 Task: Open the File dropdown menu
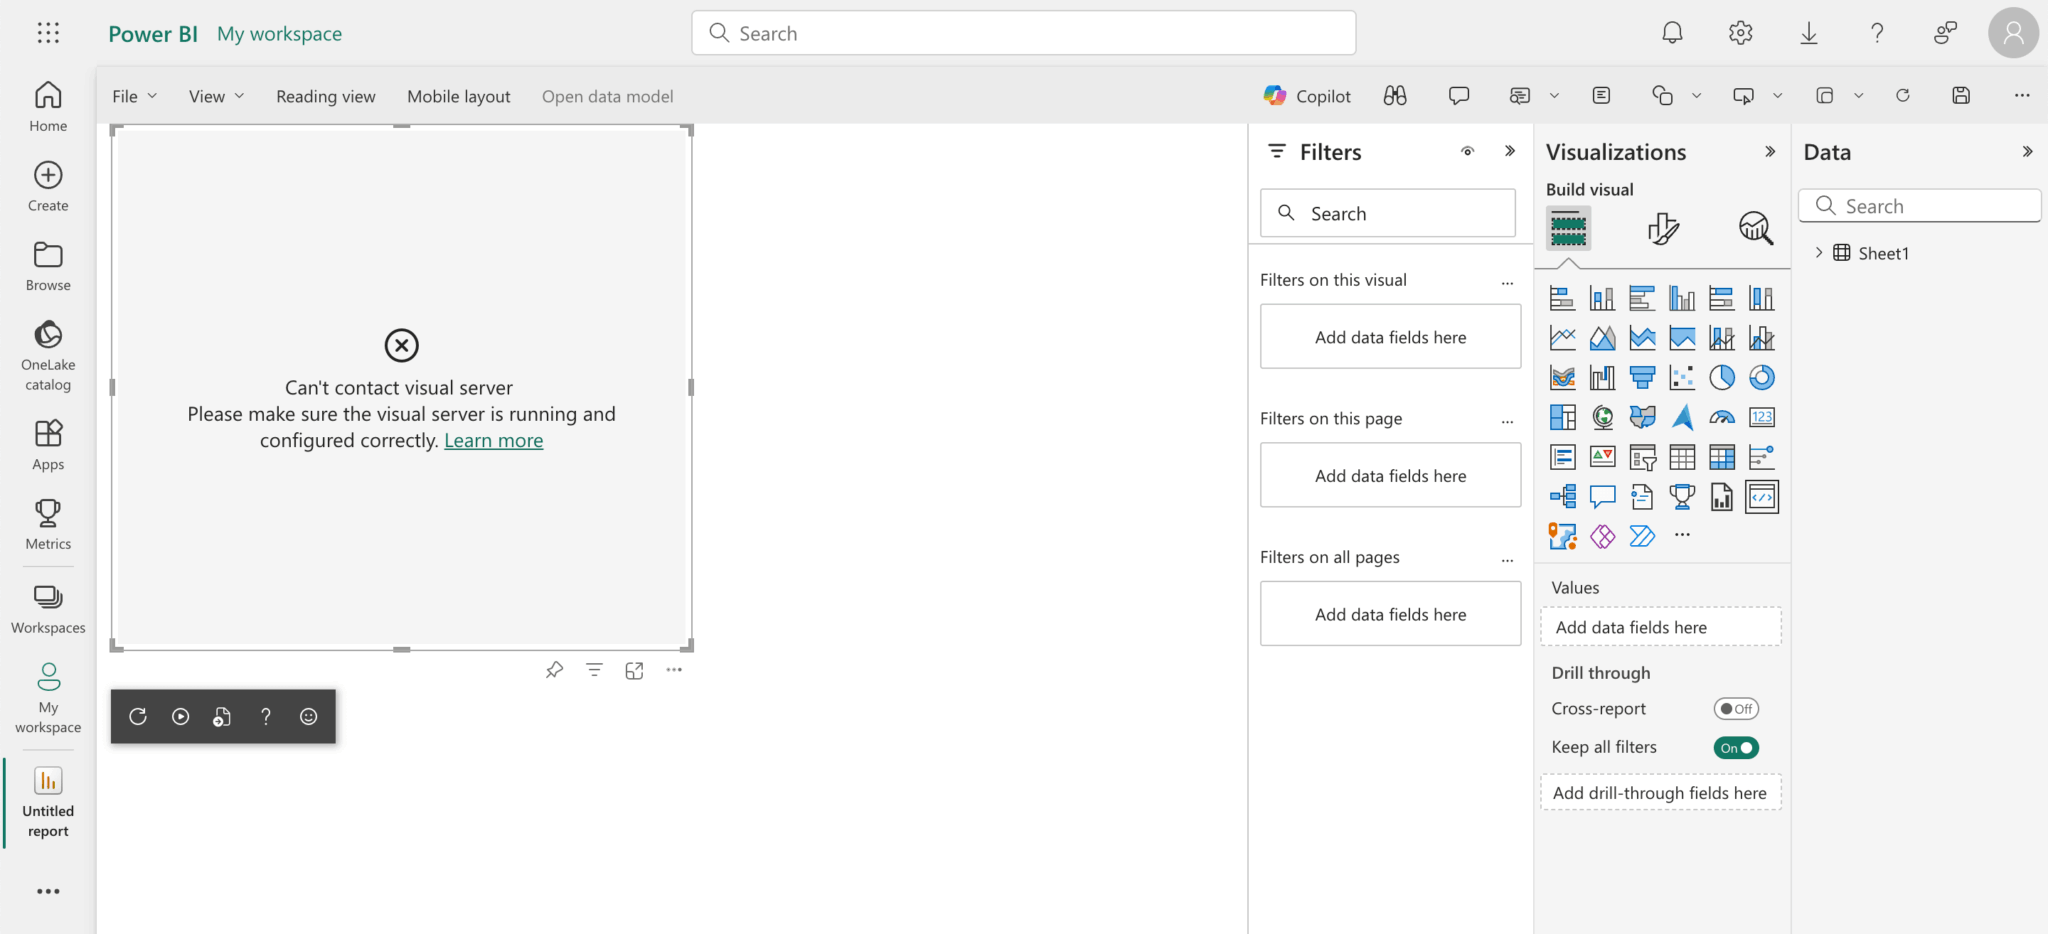click(134, 96)
